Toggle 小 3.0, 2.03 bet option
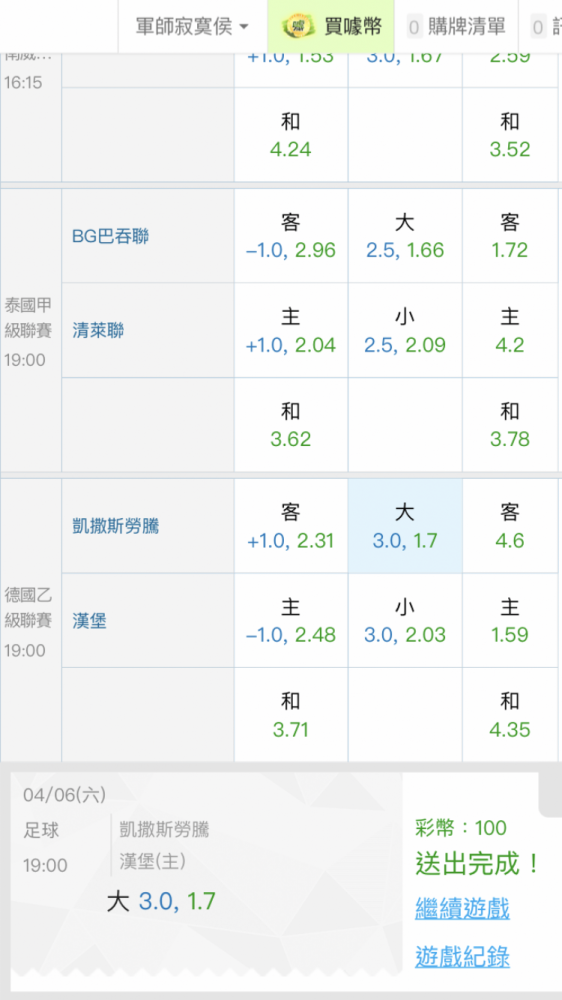This screenshot has height=1000, width=562. [x=405, y=621]
